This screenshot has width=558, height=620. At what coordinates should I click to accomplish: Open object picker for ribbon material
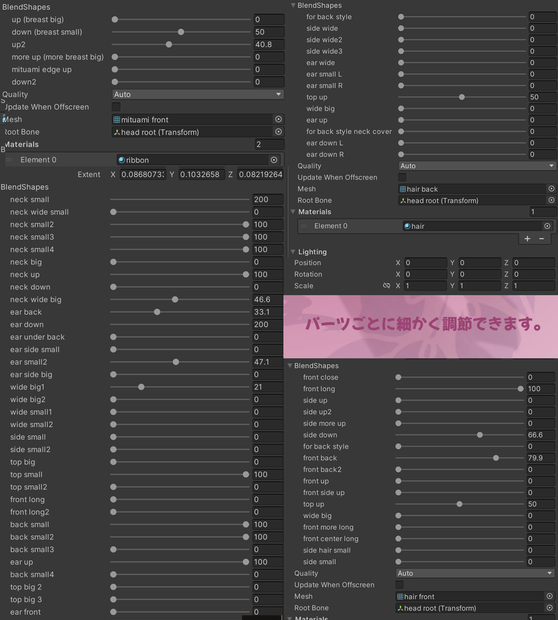pos(274,160)
